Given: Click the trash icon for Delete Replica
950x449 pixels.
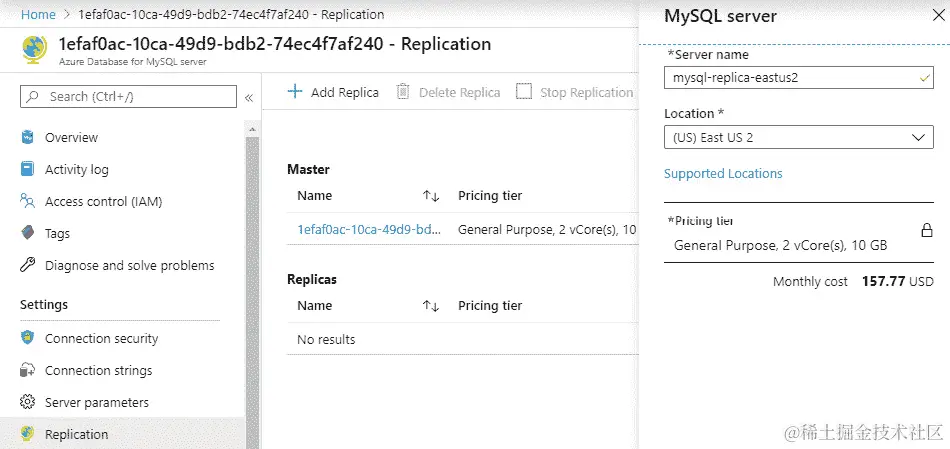Looking at the screenshot, I should (x=403, y=91).
